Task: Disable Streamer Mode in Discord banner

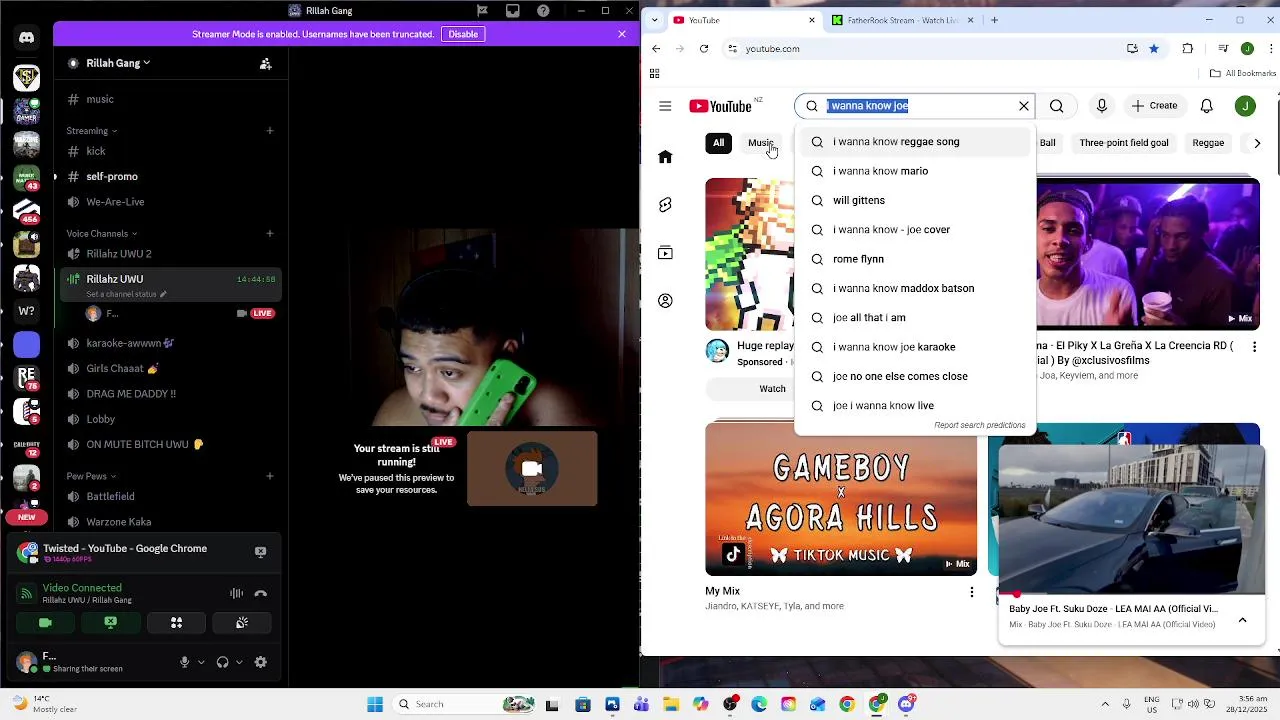Action: tap(463, 34)
